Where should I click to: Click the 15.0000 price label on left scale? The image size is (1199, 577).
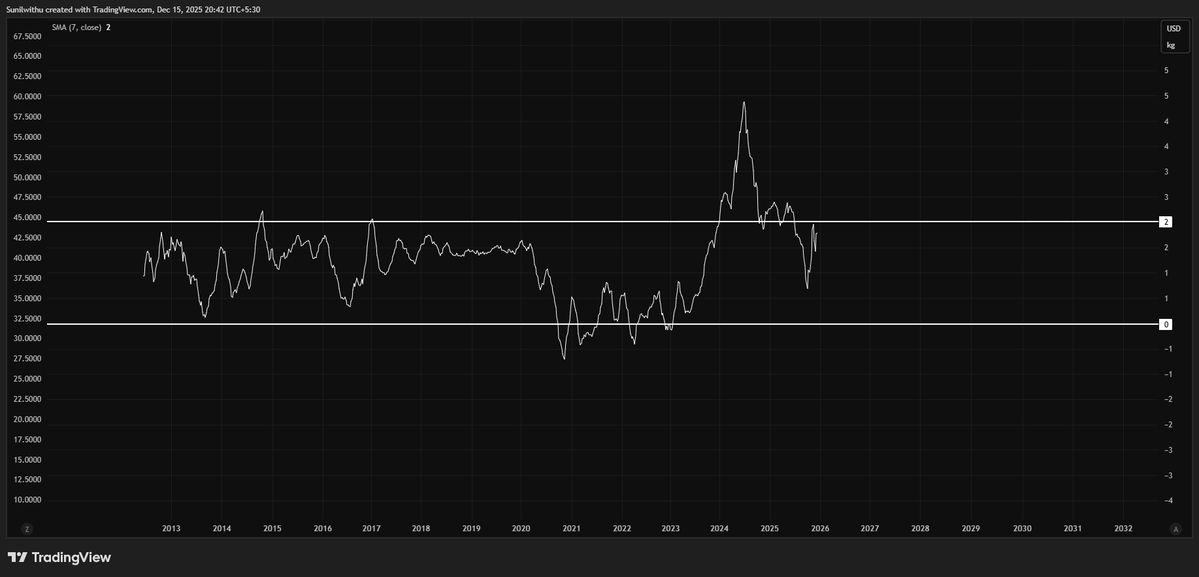click(x=28, y=460)
